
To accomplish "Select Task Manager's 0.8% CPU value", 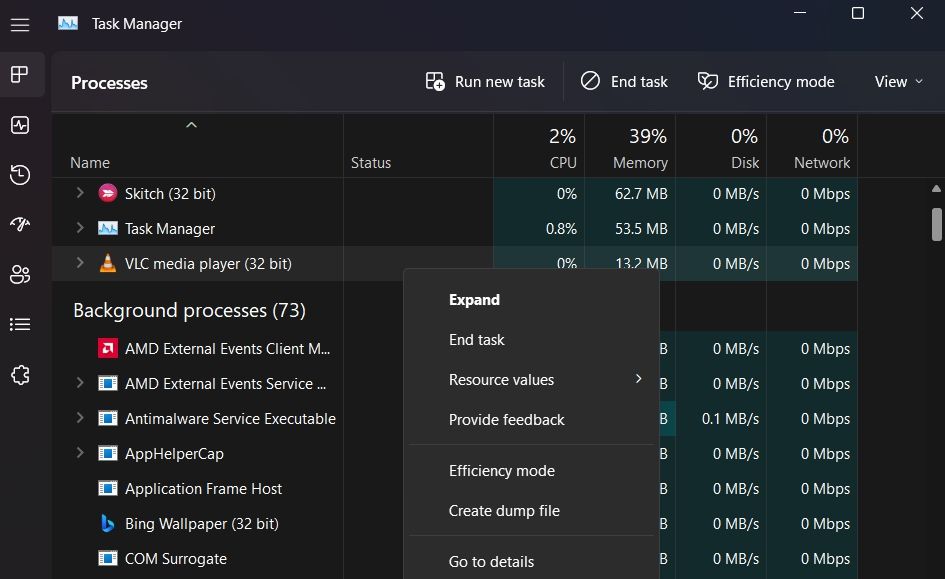I will 561,228.
